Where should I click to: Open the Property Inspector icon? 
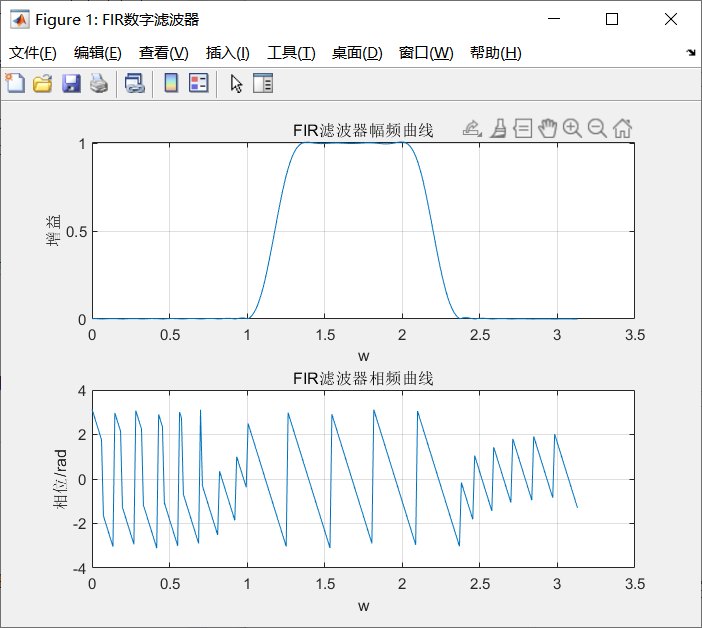(x=263, y=83)
